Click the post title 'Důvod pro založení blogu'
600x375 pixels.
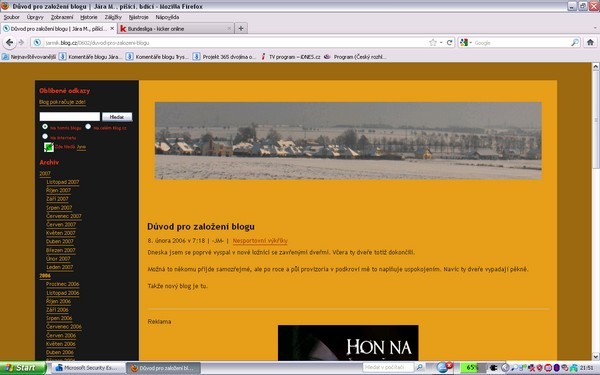point(201,227)
